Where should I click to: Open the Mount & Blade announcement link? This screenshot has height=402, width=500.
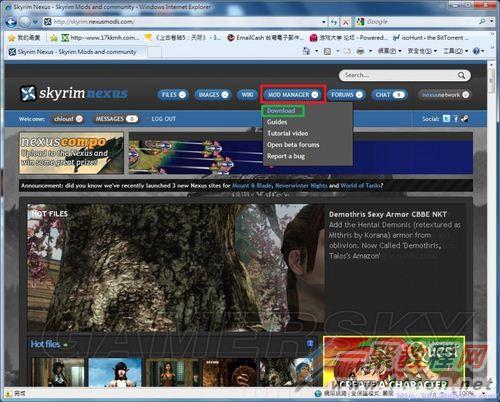point(252,186)
